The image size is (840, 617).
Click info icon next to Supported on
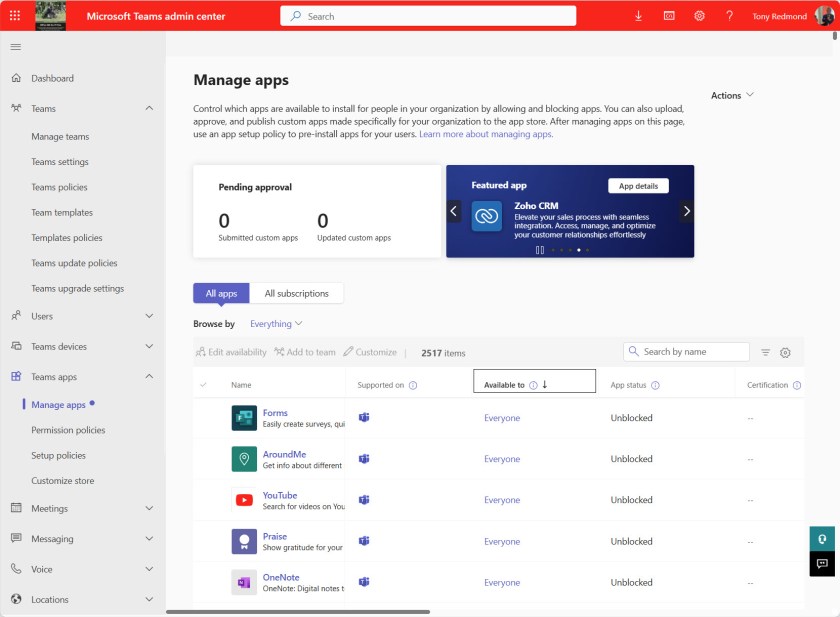[x=413, y=385]
